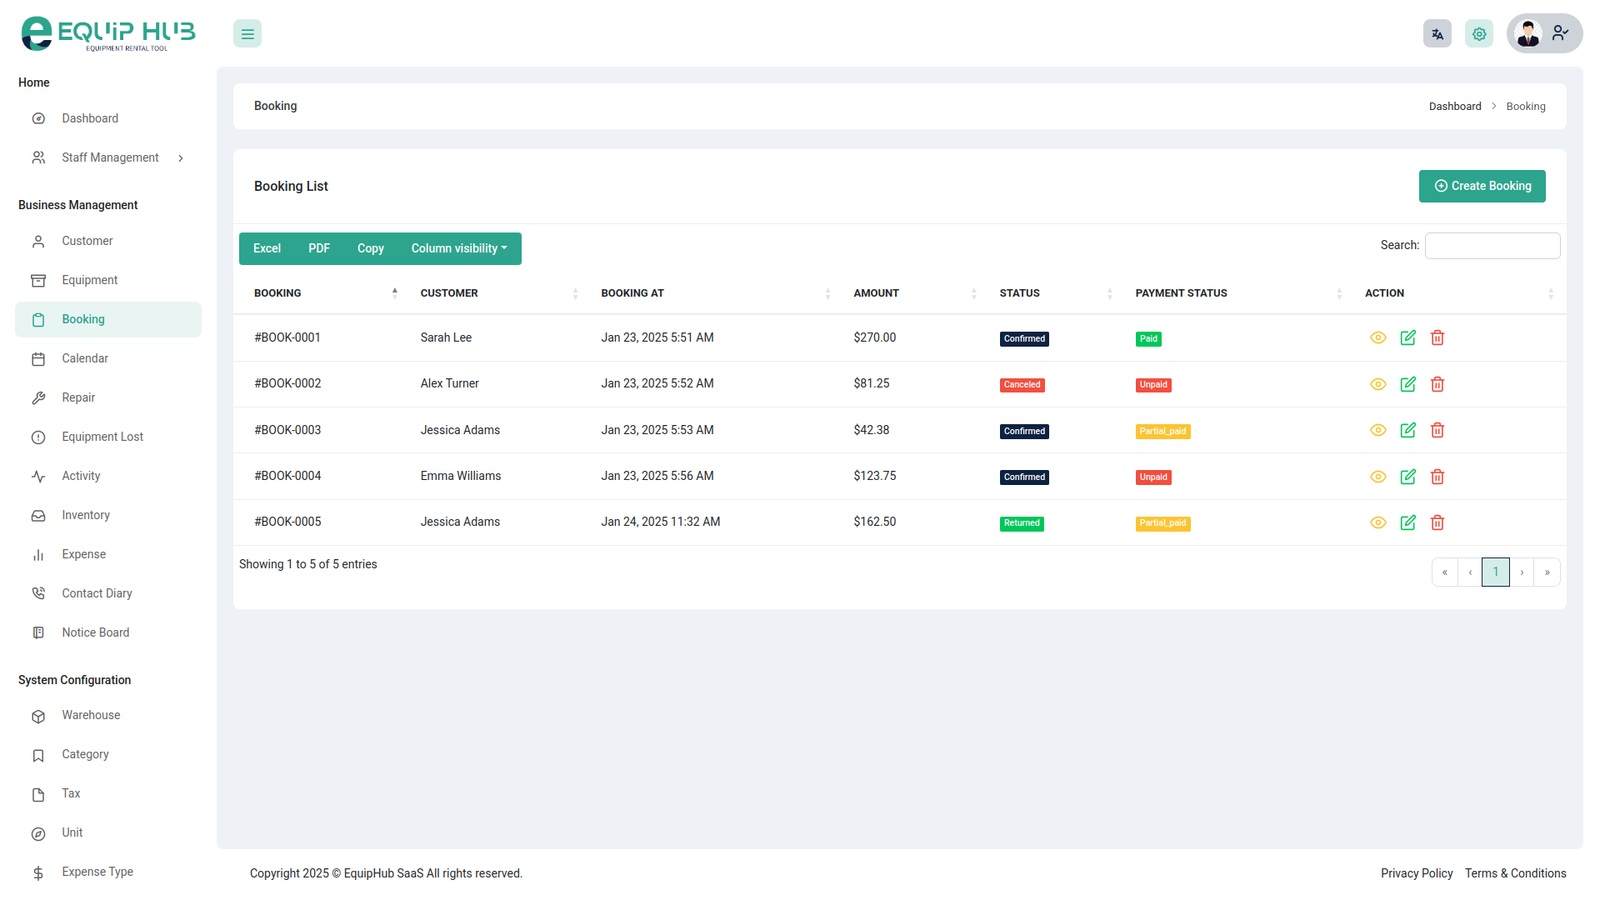Click the user profile avatar

1528,34
